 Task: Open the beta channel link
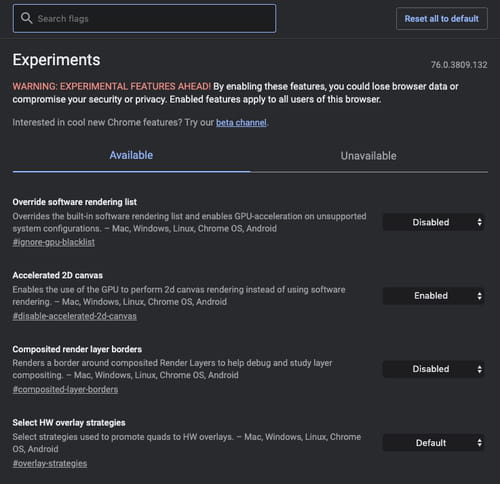pos(241,123)
